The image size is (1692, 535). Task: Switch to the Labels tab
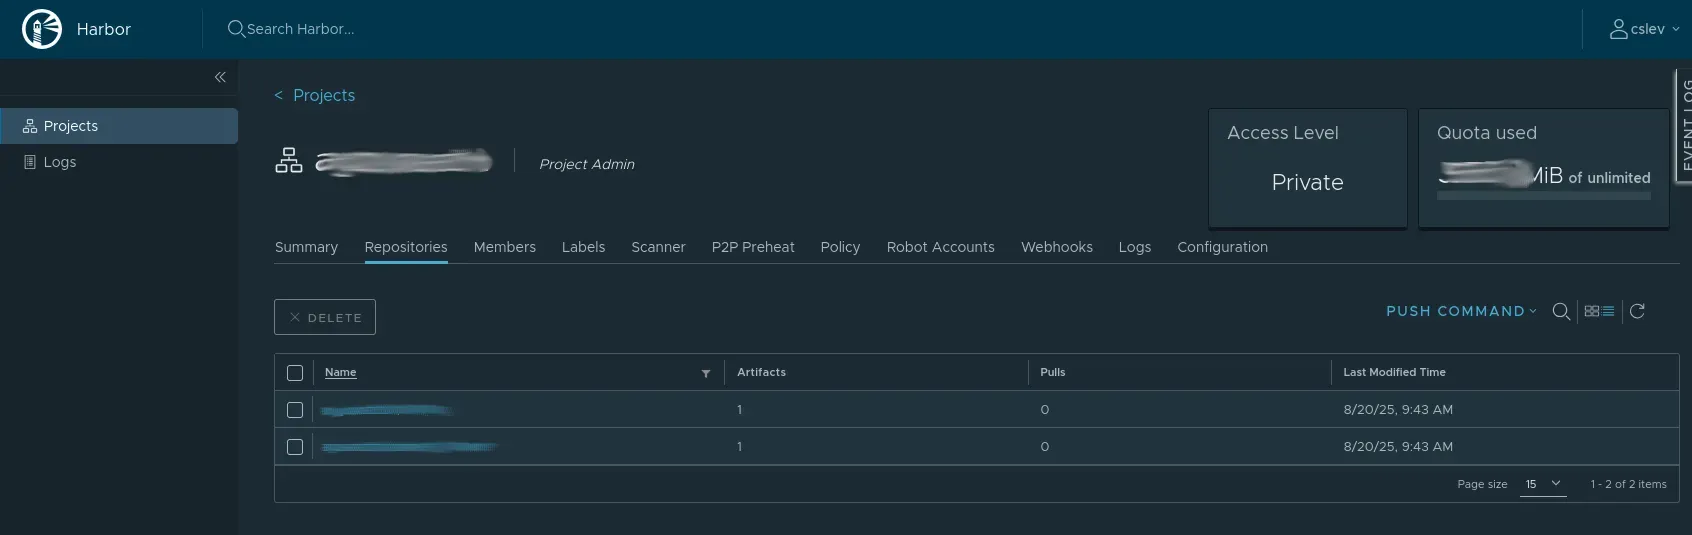point(583,247)
